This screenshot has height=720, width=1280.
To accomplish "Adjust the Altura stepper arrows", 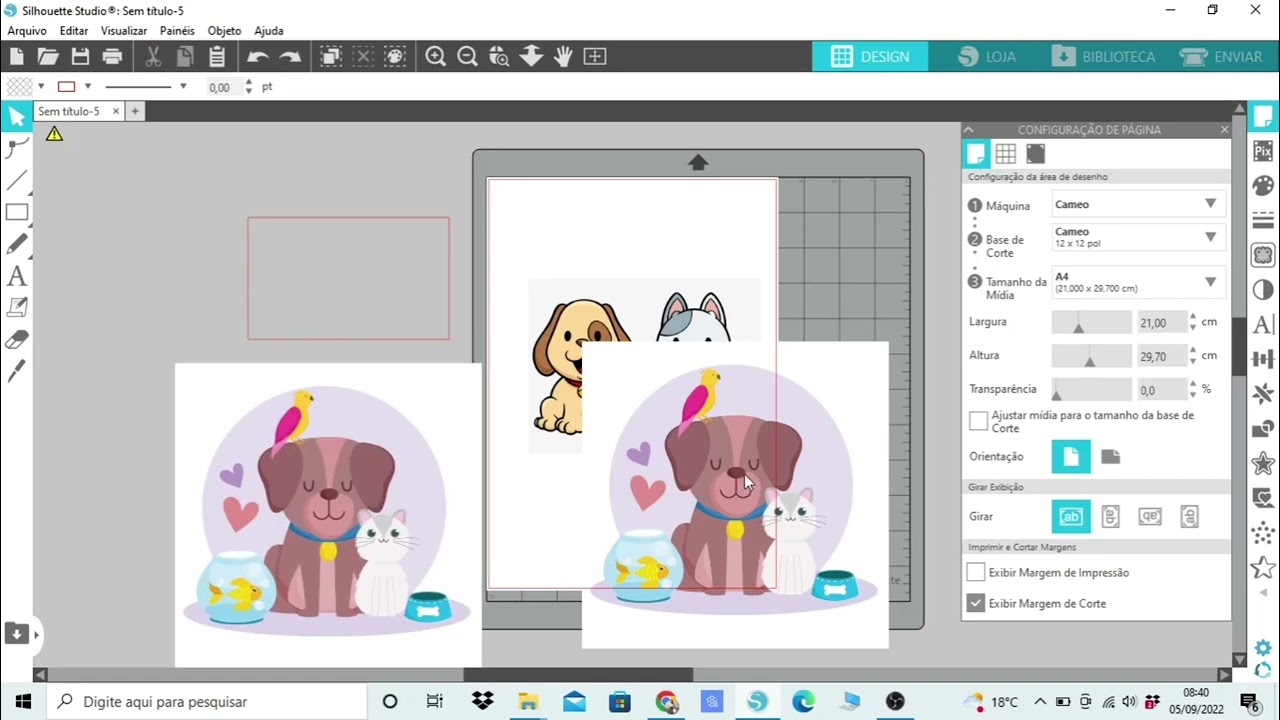I will coord(1191,356).
